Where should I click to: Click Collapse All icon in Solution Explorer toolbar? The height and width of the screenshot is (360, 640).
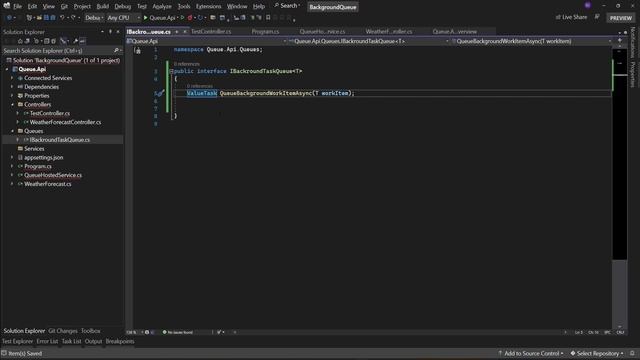click(47, 41)
